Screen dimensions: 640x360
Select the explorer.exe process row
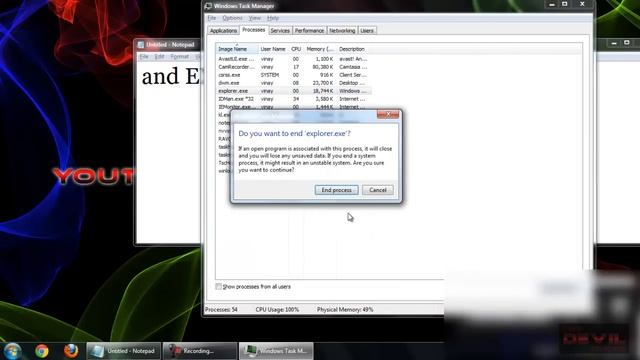pos(293,91)
